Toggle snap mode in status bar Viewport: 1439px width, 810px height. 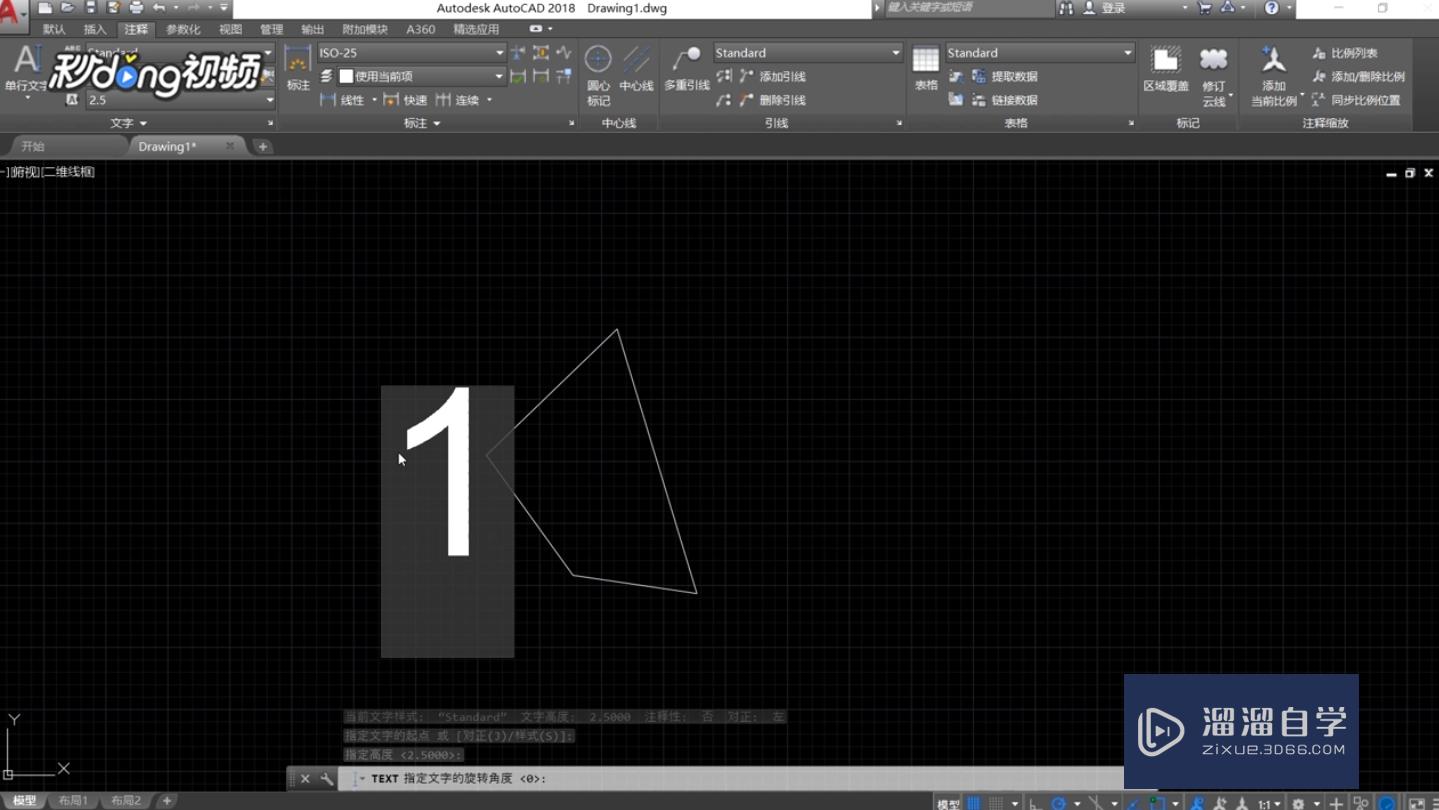pyautogui.click(x=996, y=803)
